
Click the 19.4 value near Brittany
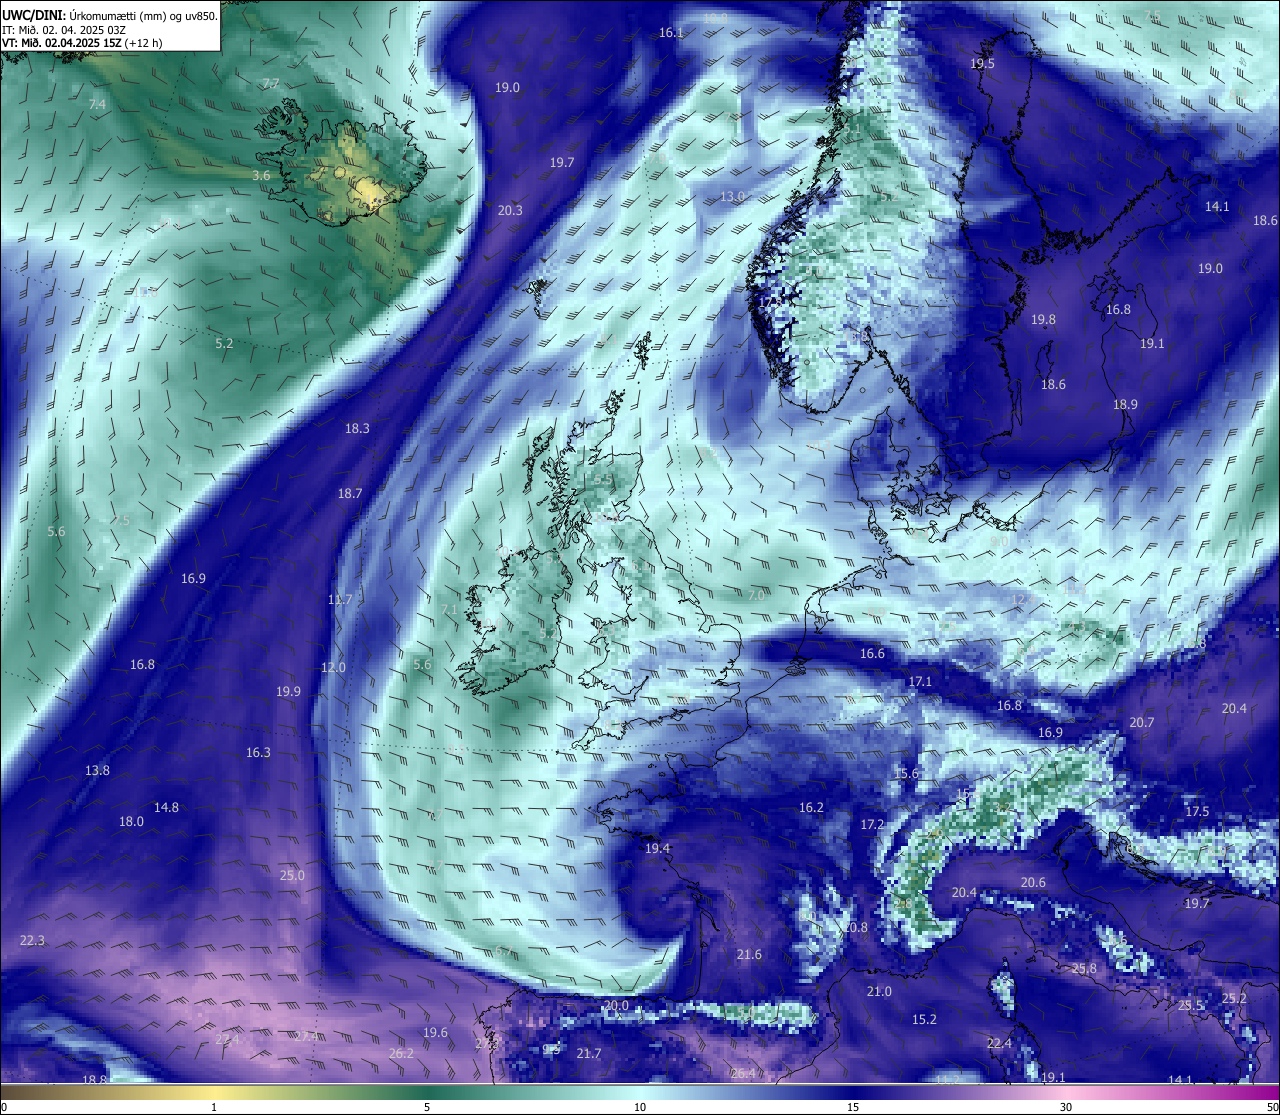(x=657, y=848)
